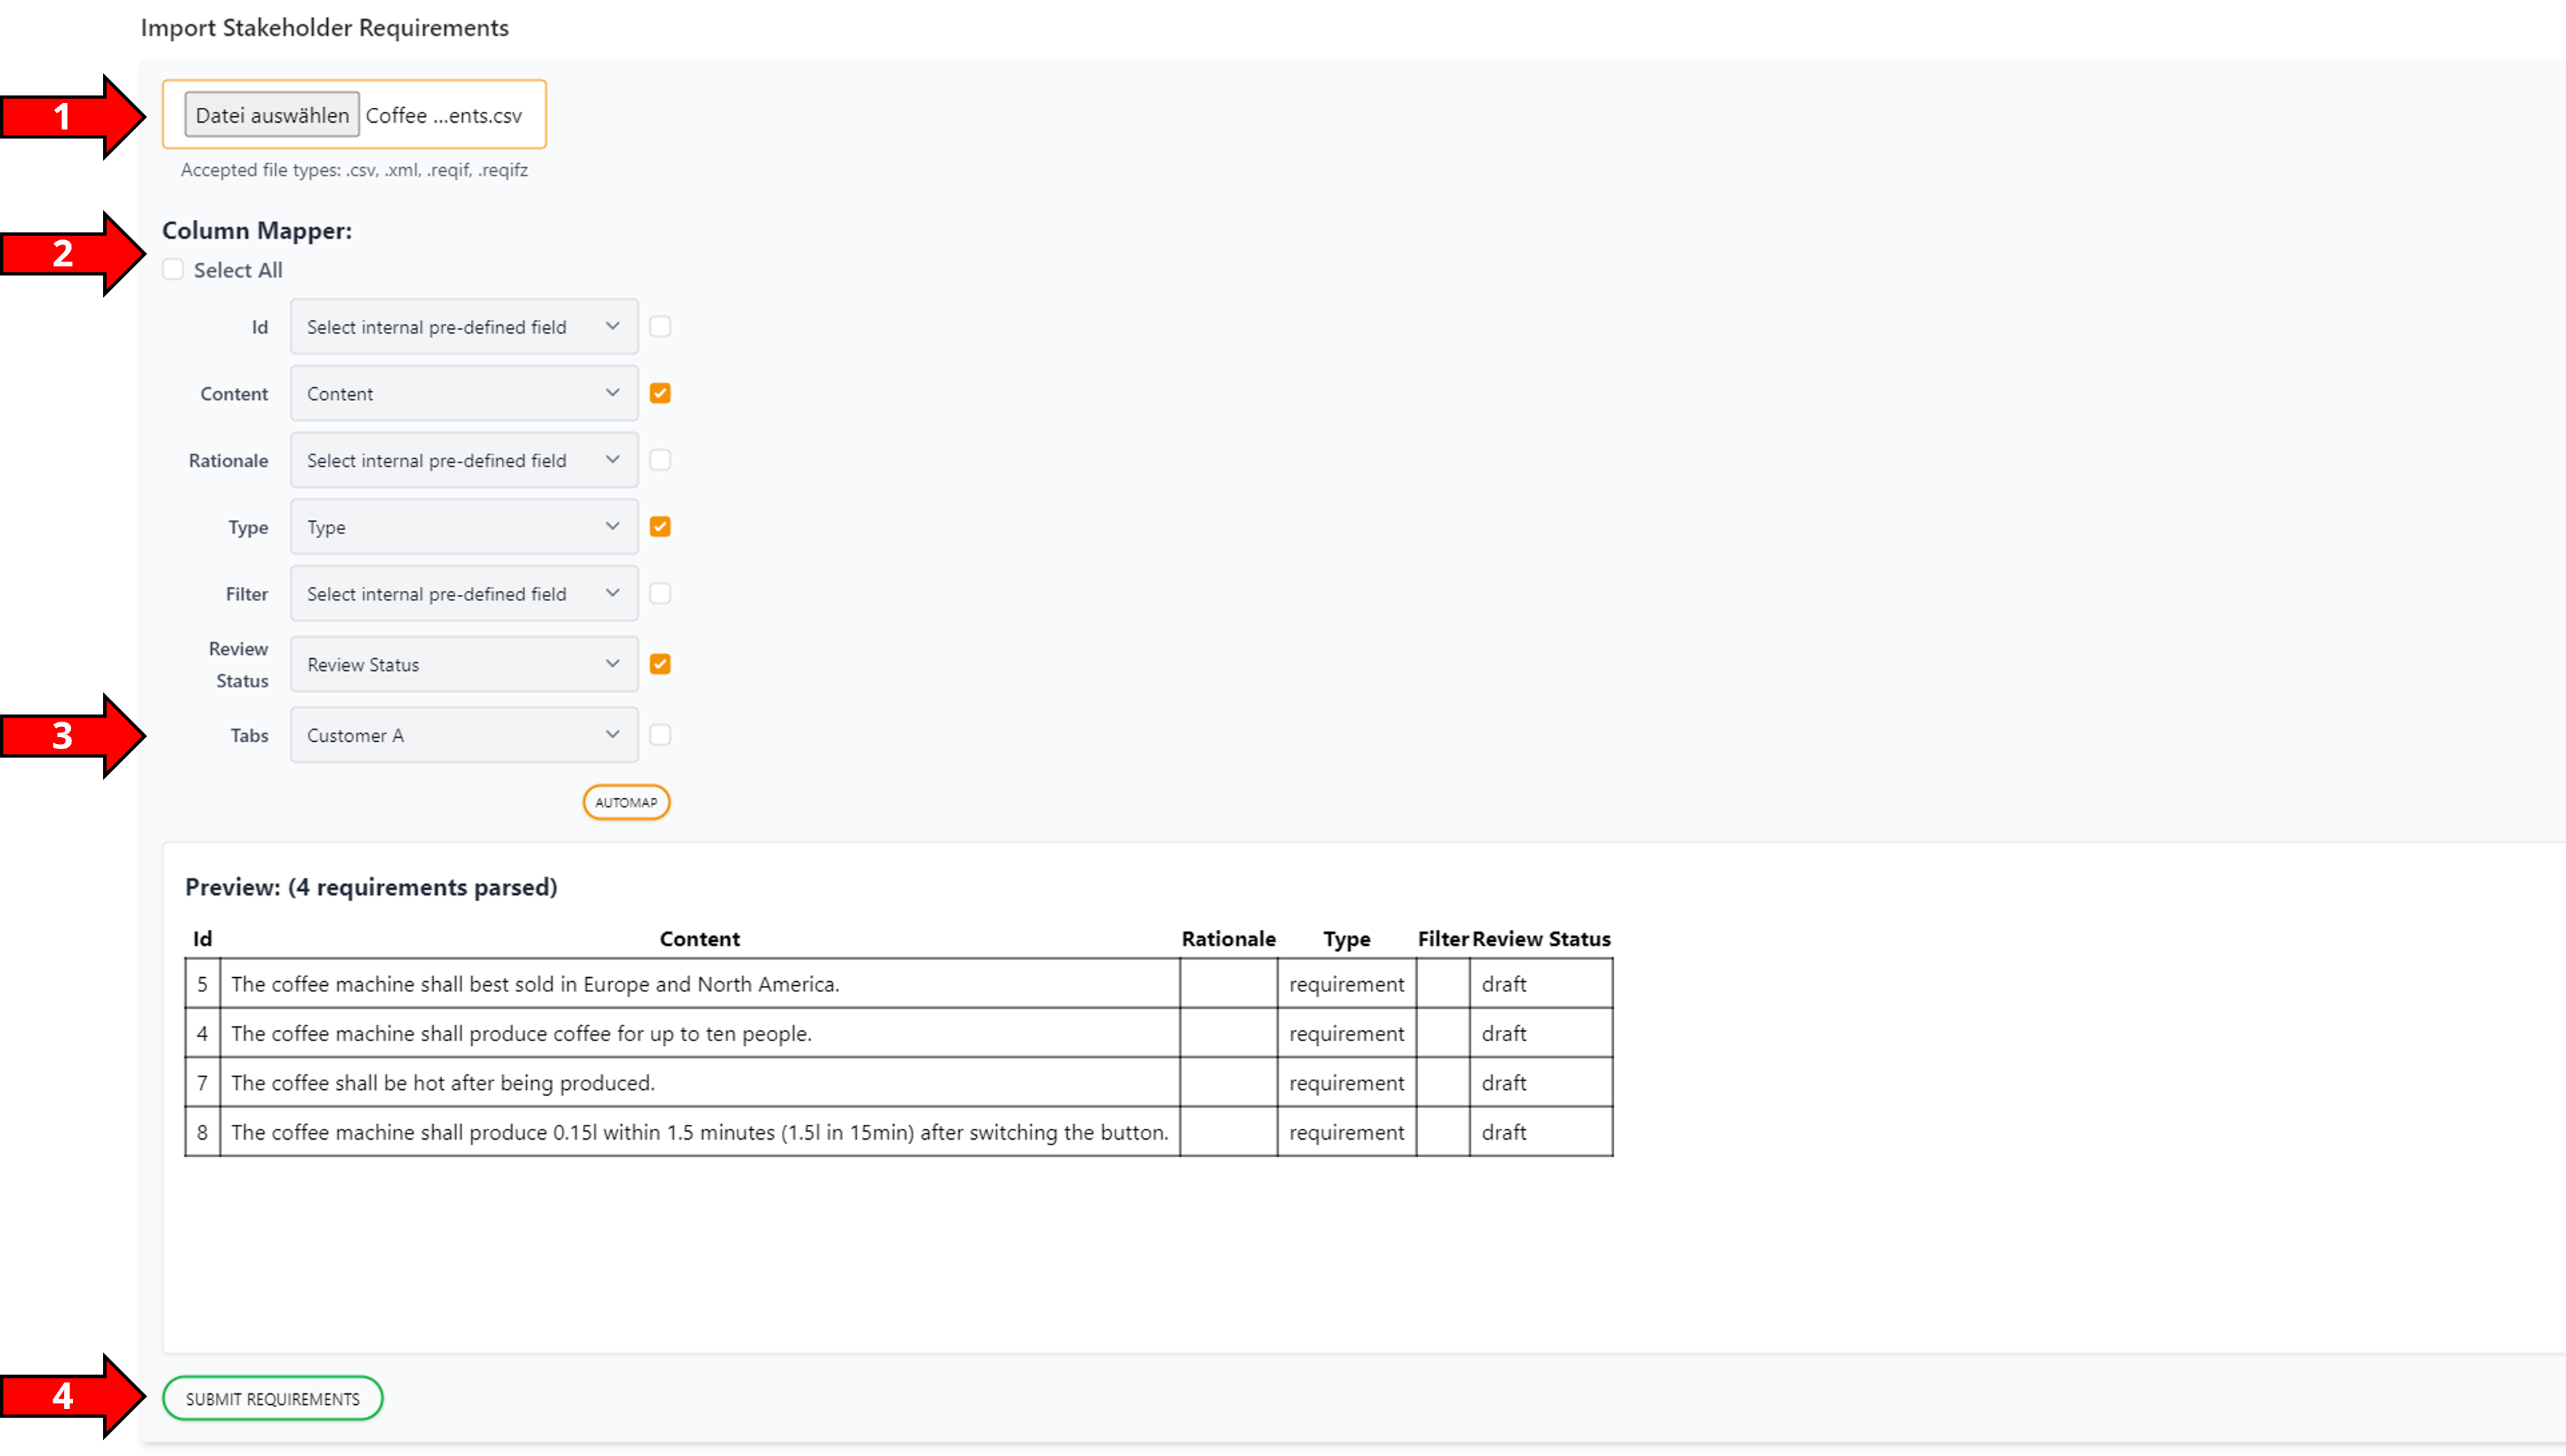Open the Type field mapping dropdown
The height and width of the screenshot is (1456, 2566).
(x=464, y=526)
